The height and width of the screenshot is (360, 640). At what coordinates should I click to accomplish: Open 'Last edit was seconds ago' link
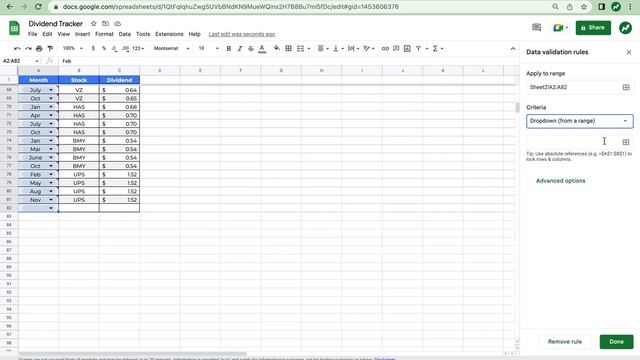[x=242, y=34]
